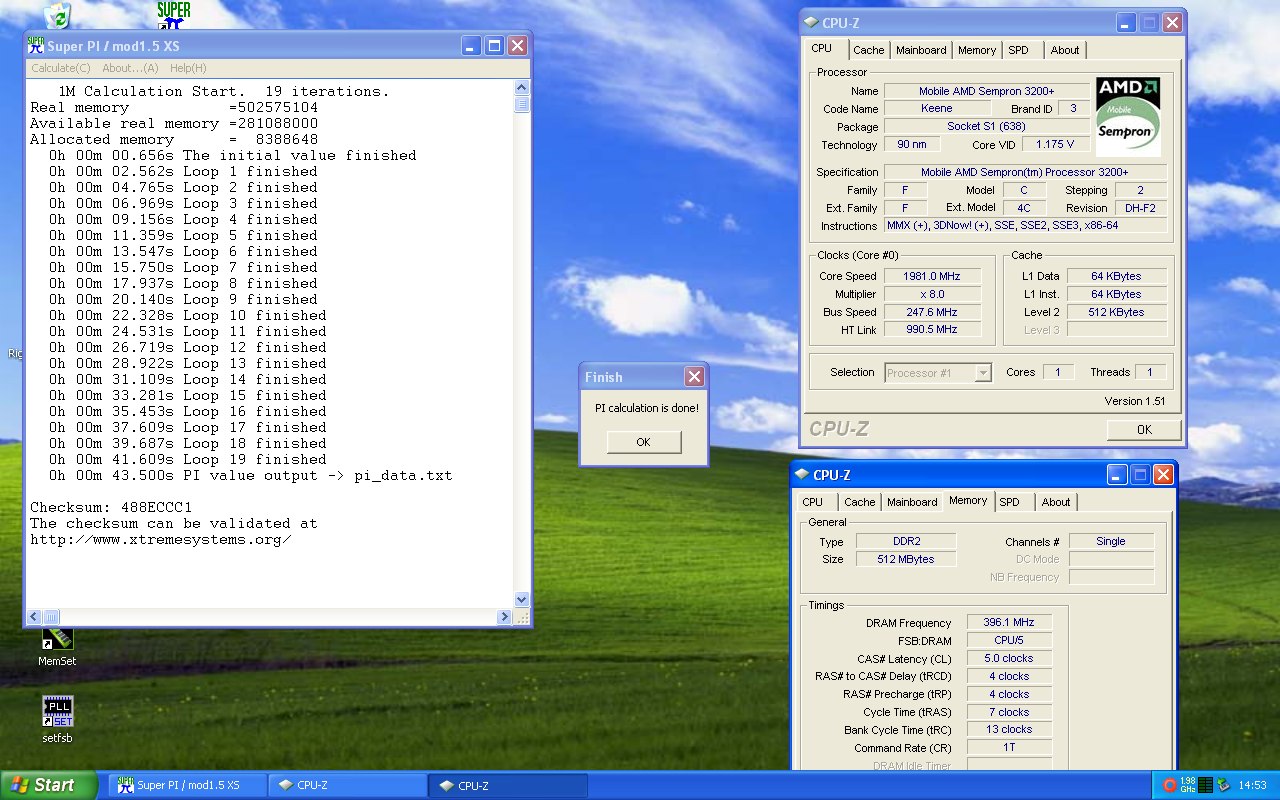1280x800 pixels.
Task: Open the Help(H) menu in Super PI
Action: (188, 68)
